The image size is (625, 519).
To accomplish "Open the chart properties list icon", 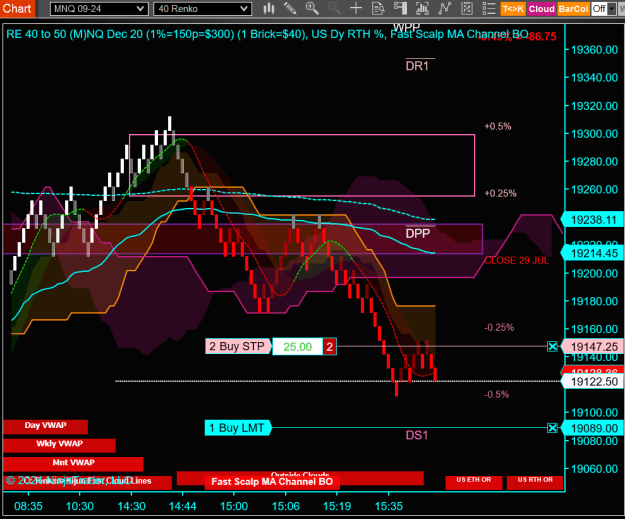I will point(488,8).
